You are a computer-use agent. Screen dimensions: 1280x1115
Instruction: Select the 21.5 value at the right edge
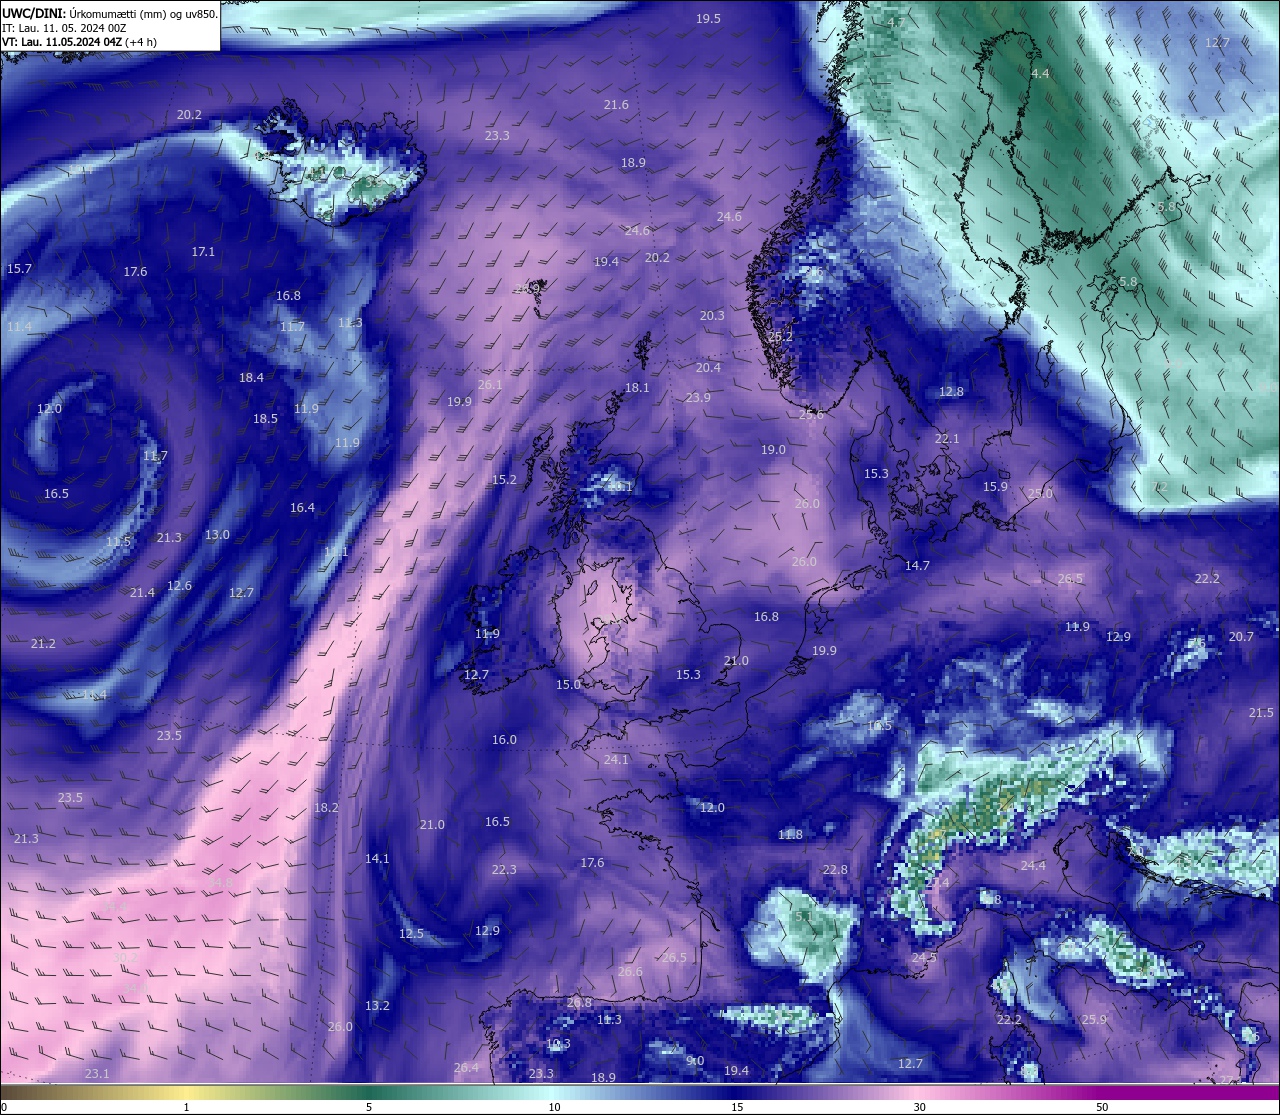click(1261, 713)
